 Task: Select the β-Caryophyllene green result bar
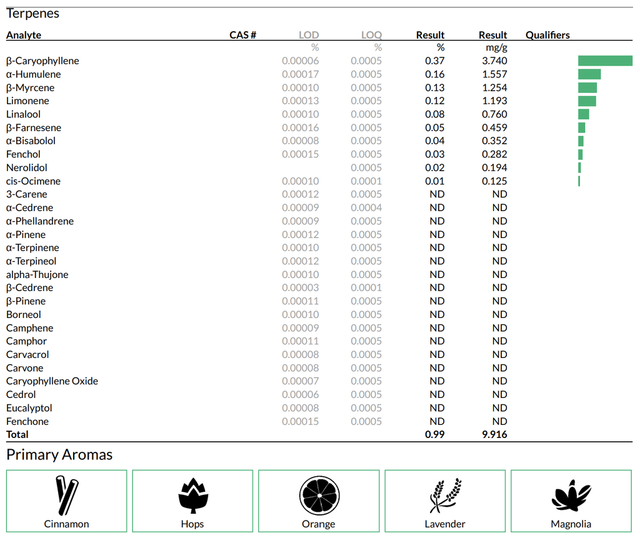(605, 61)
